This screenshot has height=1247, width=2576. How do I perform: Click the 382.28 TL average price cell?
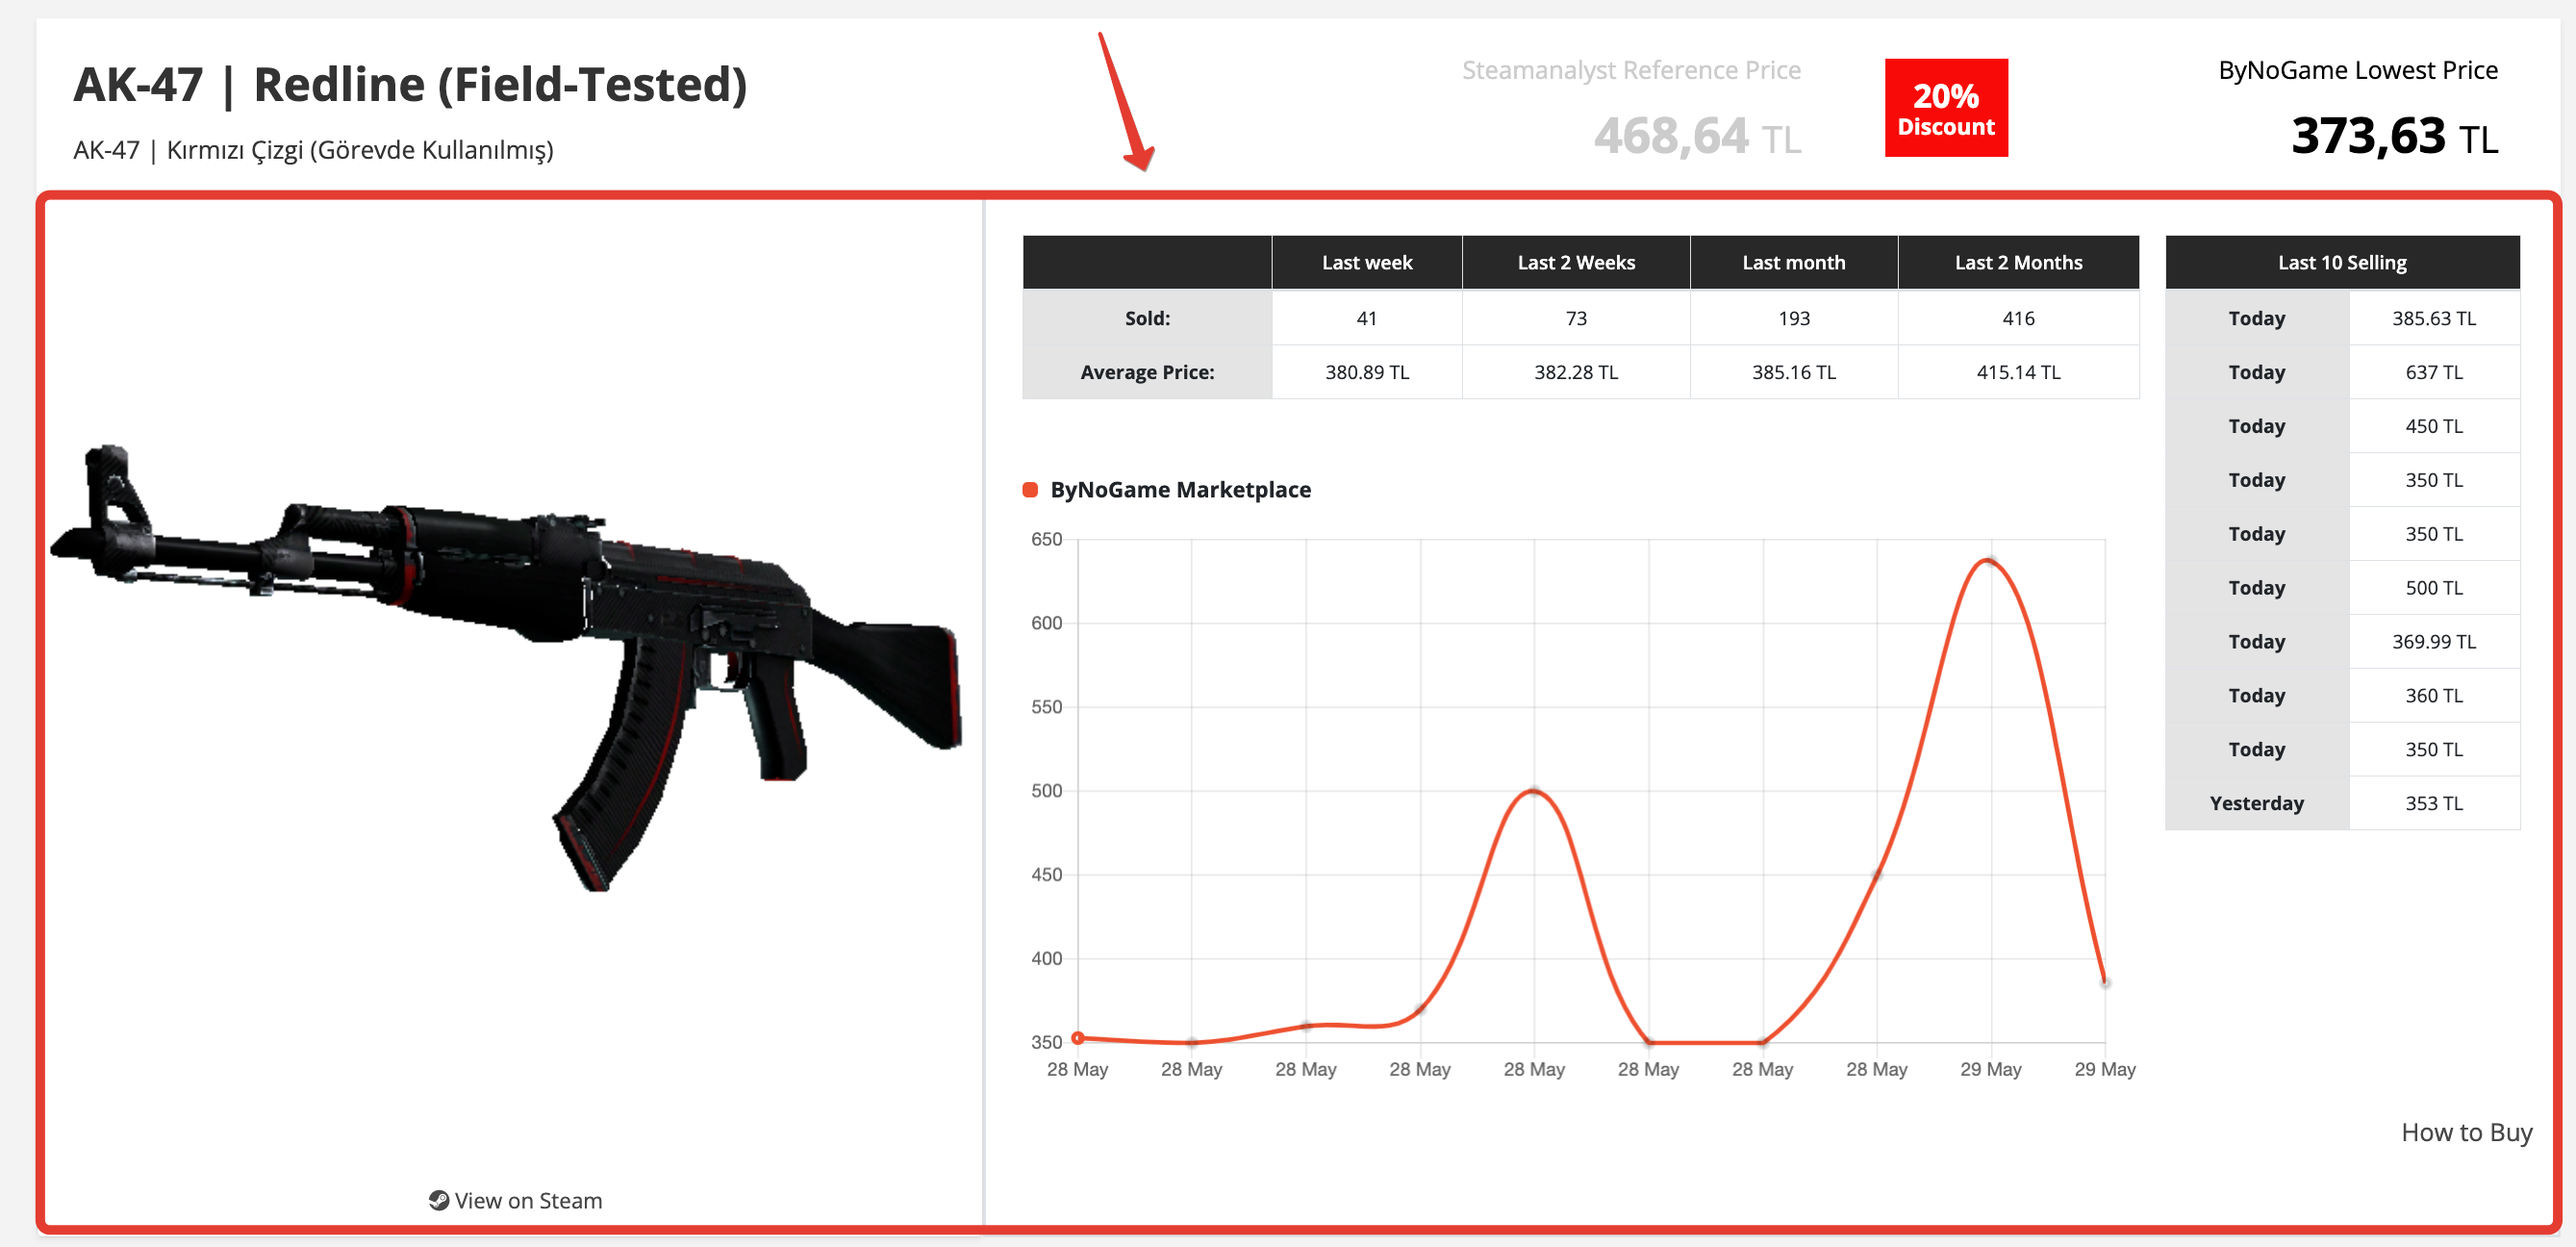coord(1576,372)
